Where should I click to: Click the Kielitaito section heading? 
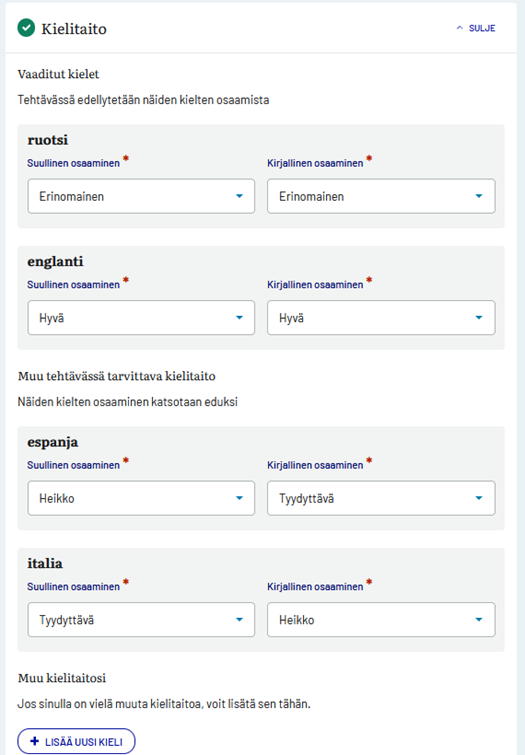click(74, 29)
